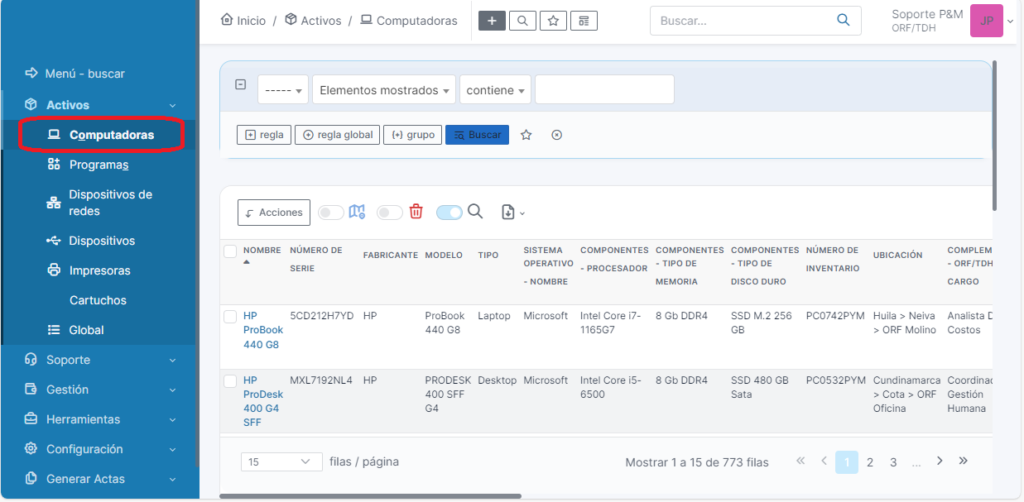Click the Acciones button
The width and height of the screenshot is (1024, 502).
click(x=273, y=212)
